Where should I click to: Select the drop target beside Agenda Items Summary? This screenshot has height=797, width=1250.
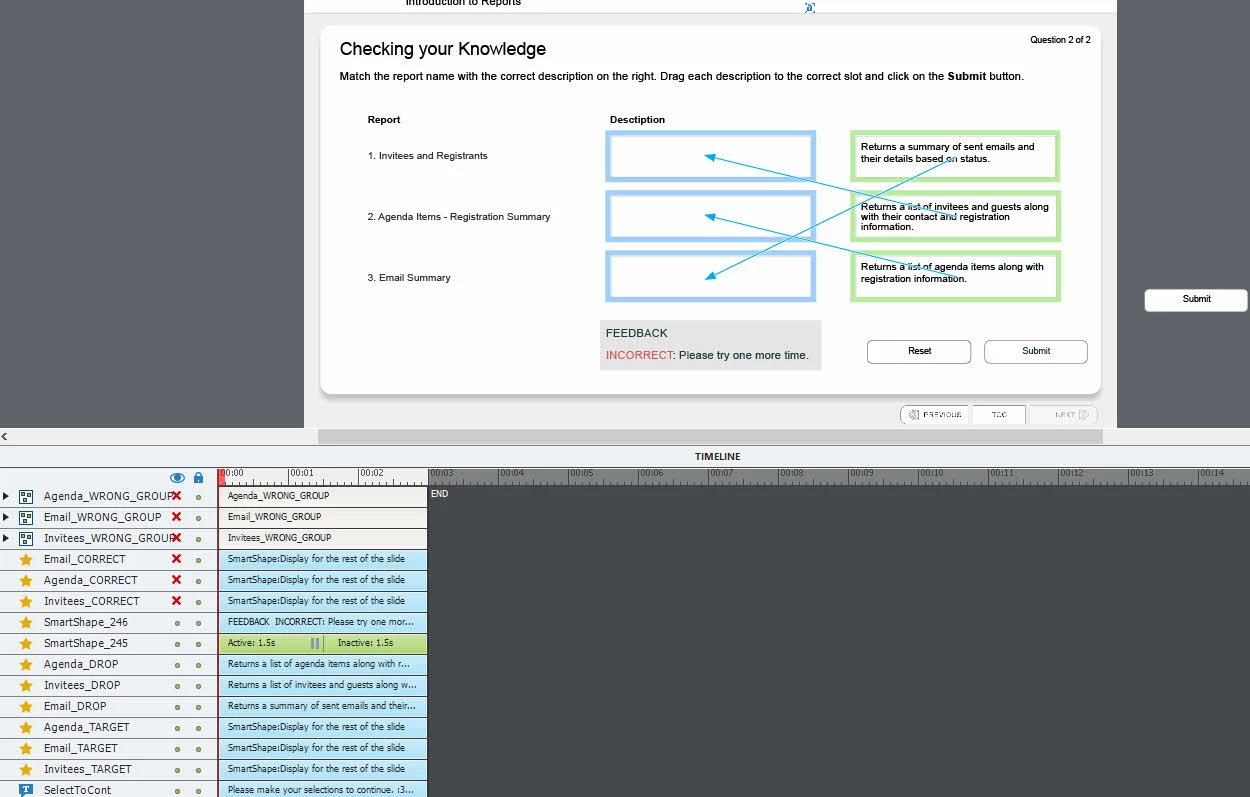click(x=710, y=216)
